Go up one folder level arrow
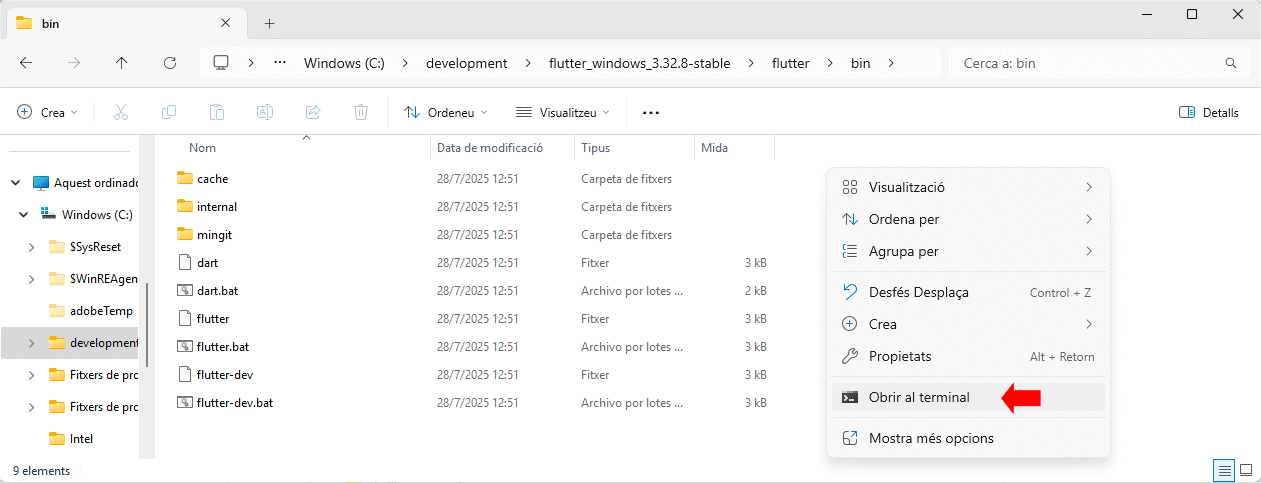Image resolution: width=1261 pixels, height=483 pixels. pyautogui.click(x=122, y=63)
